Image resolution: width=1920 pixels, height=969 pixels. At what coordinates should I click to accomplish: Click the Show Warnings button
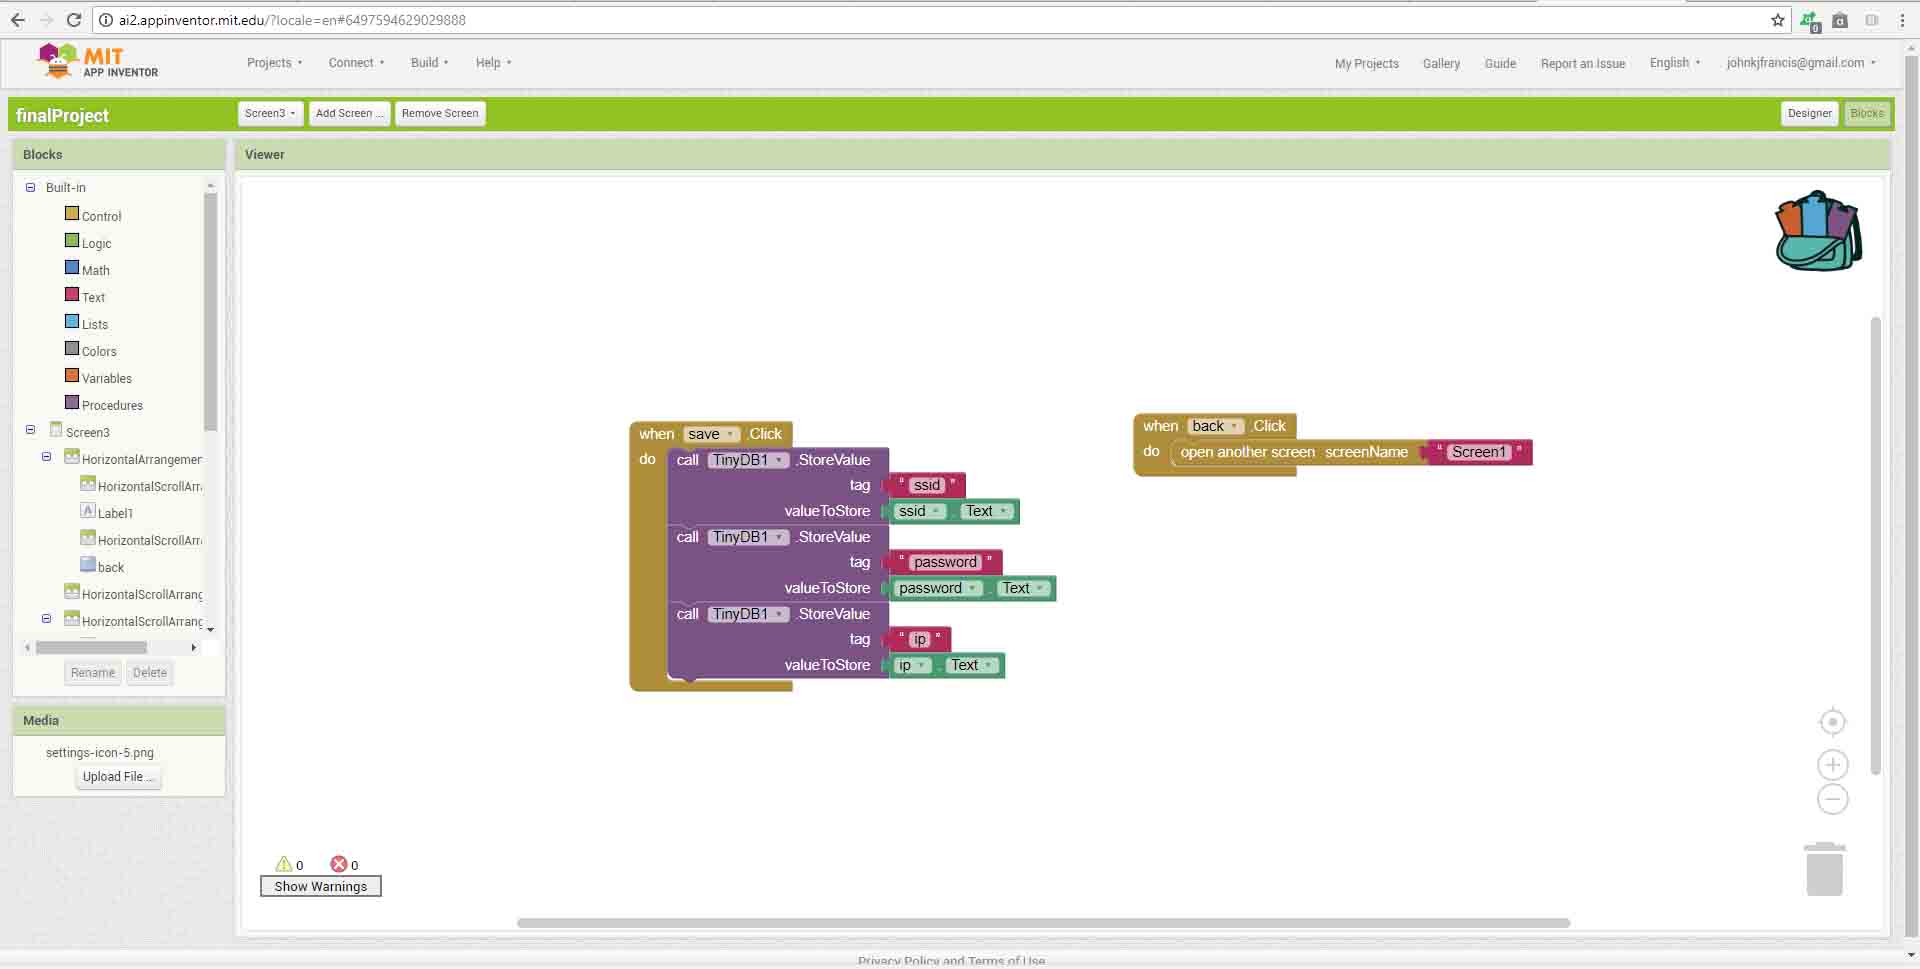(320, 886)
